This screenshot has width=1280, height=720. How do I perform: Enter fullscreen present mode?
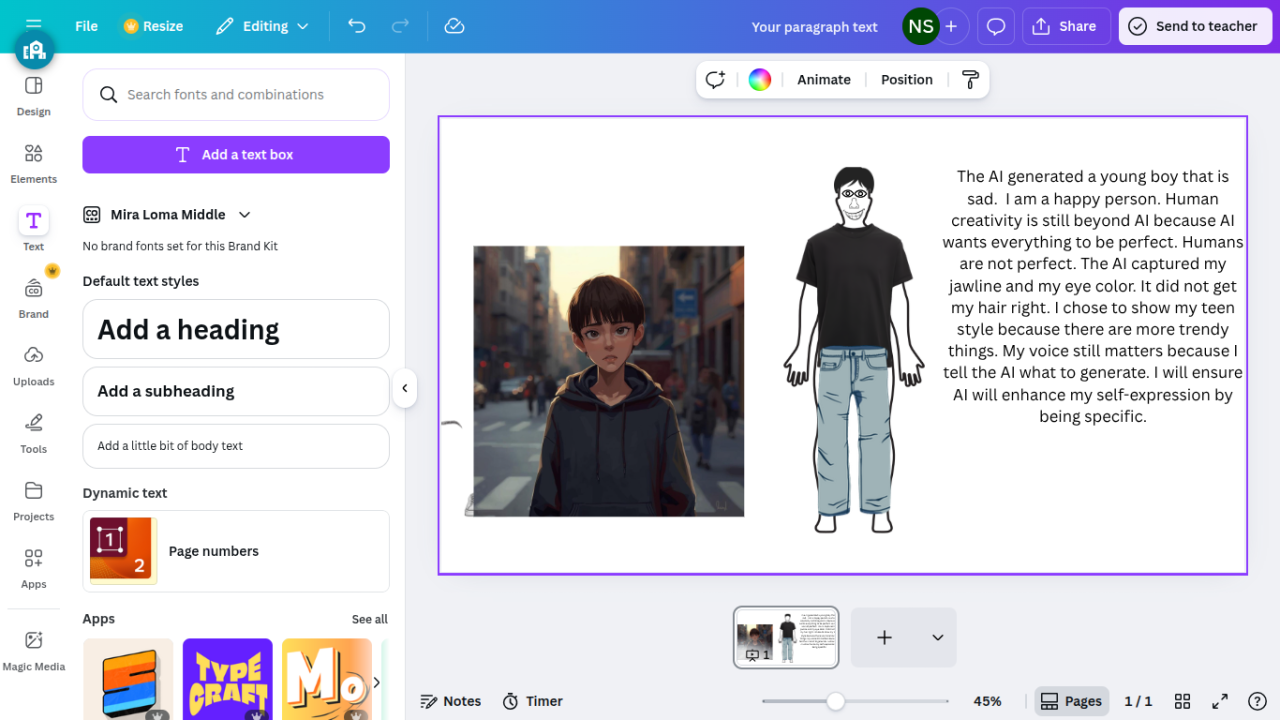(x=1220, y=701)
